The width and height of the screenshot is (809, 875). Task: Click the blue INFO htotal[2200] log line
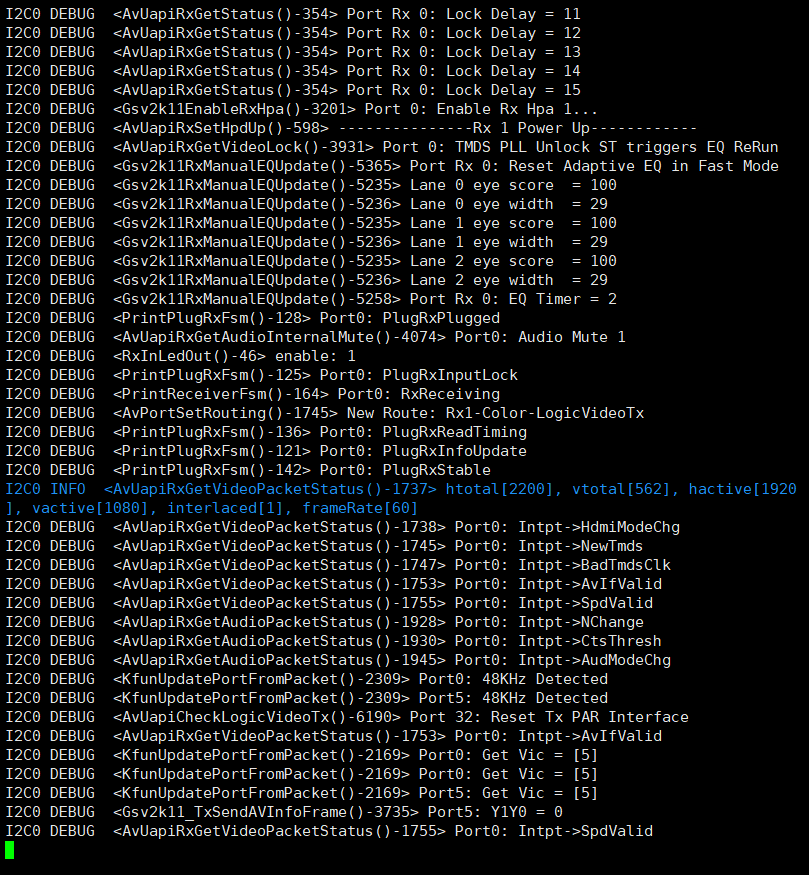(x=401, y=489)
